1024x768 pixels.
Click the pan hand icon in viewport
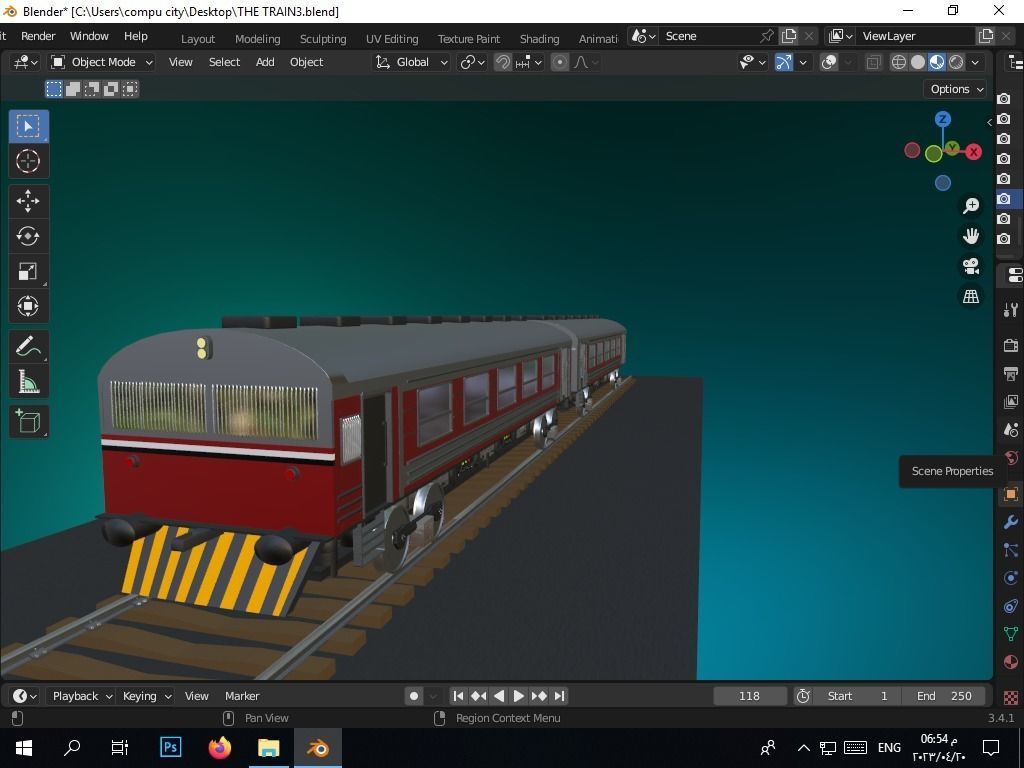971,236
